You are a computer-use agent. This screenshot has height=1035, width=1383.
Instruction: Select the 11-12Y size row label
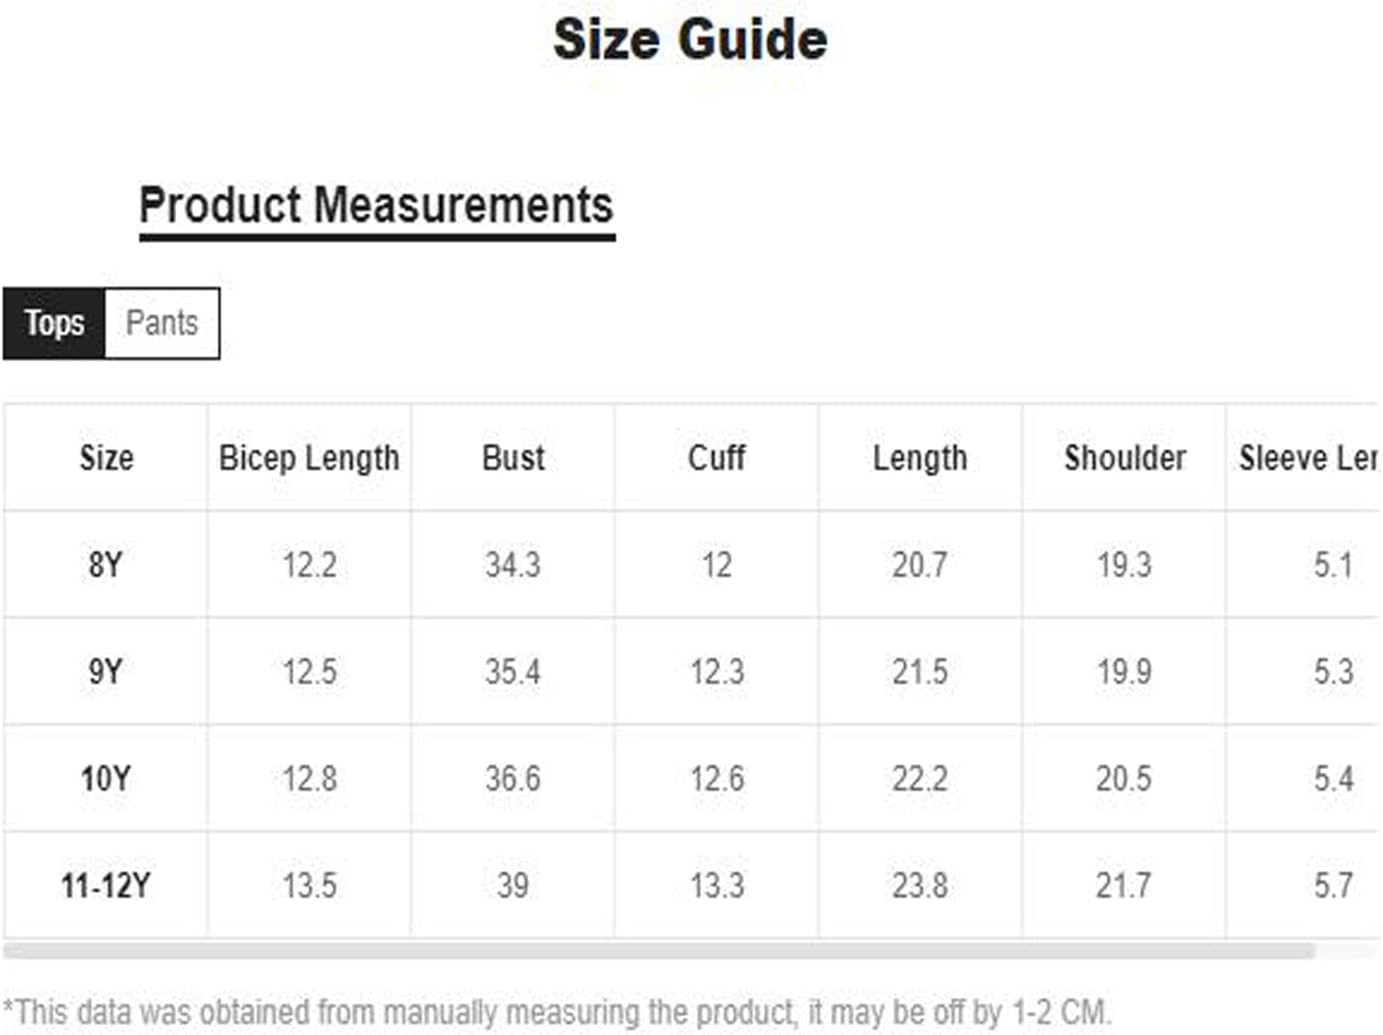click(x=105, y=885)
